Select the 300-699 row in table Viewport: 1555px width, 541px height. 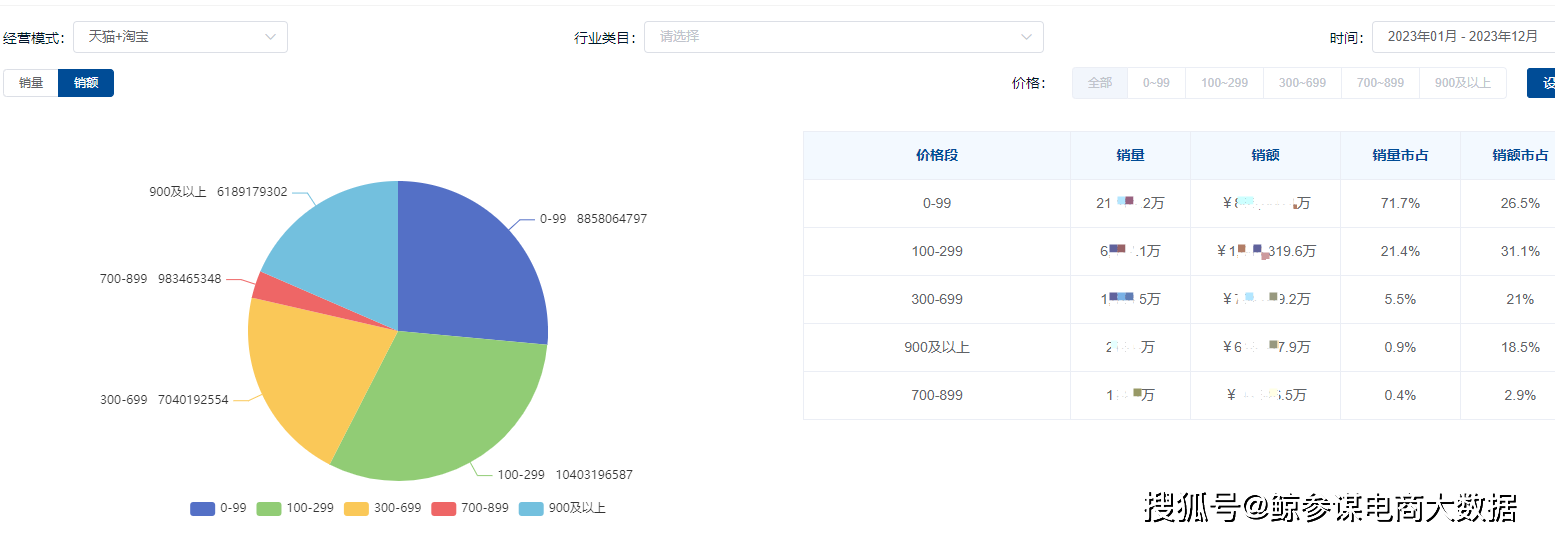tap(1179, 300)
